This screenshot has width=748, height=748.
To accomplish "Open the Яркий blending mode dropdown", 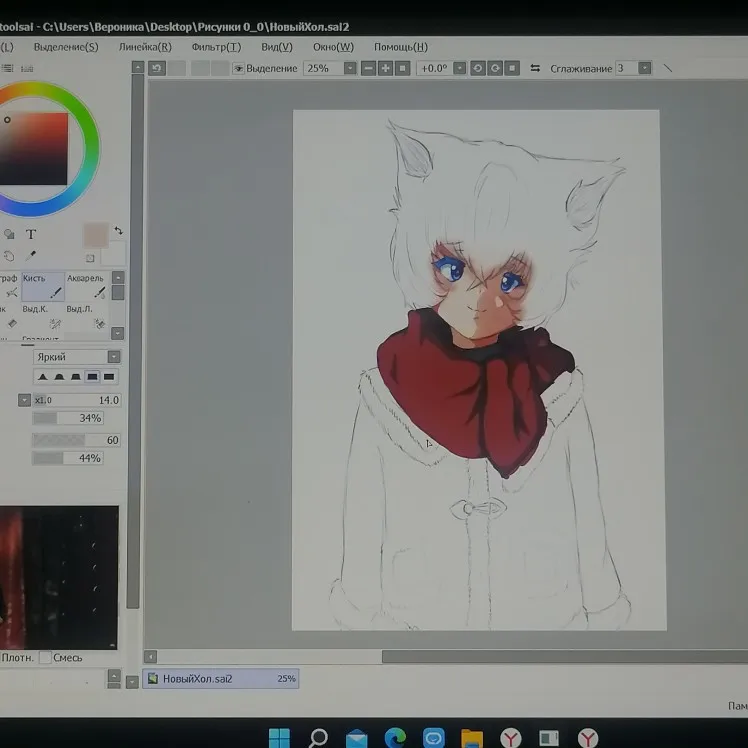I will coord(114,357).
